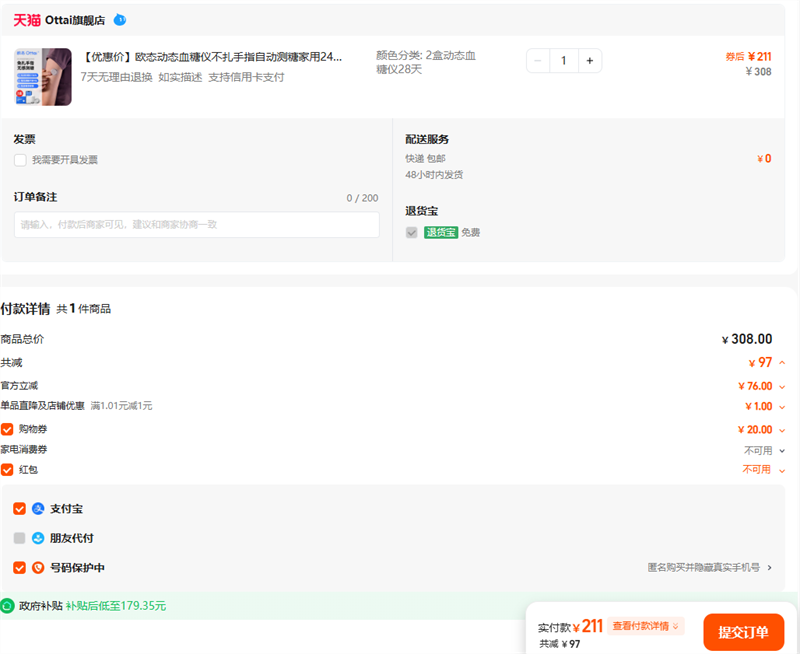
Task: Open 匿名购买并隐藏真实手机号 link
Action: click(x=710, y=568)
